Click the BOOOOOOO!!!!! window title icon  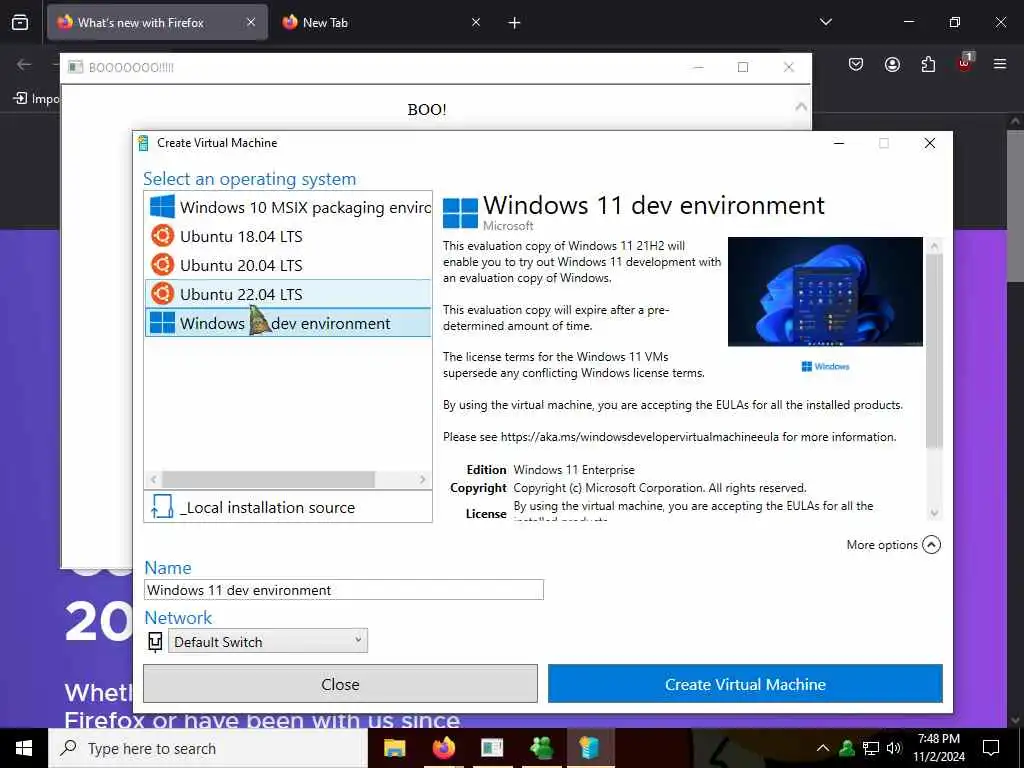pos(76,67)
